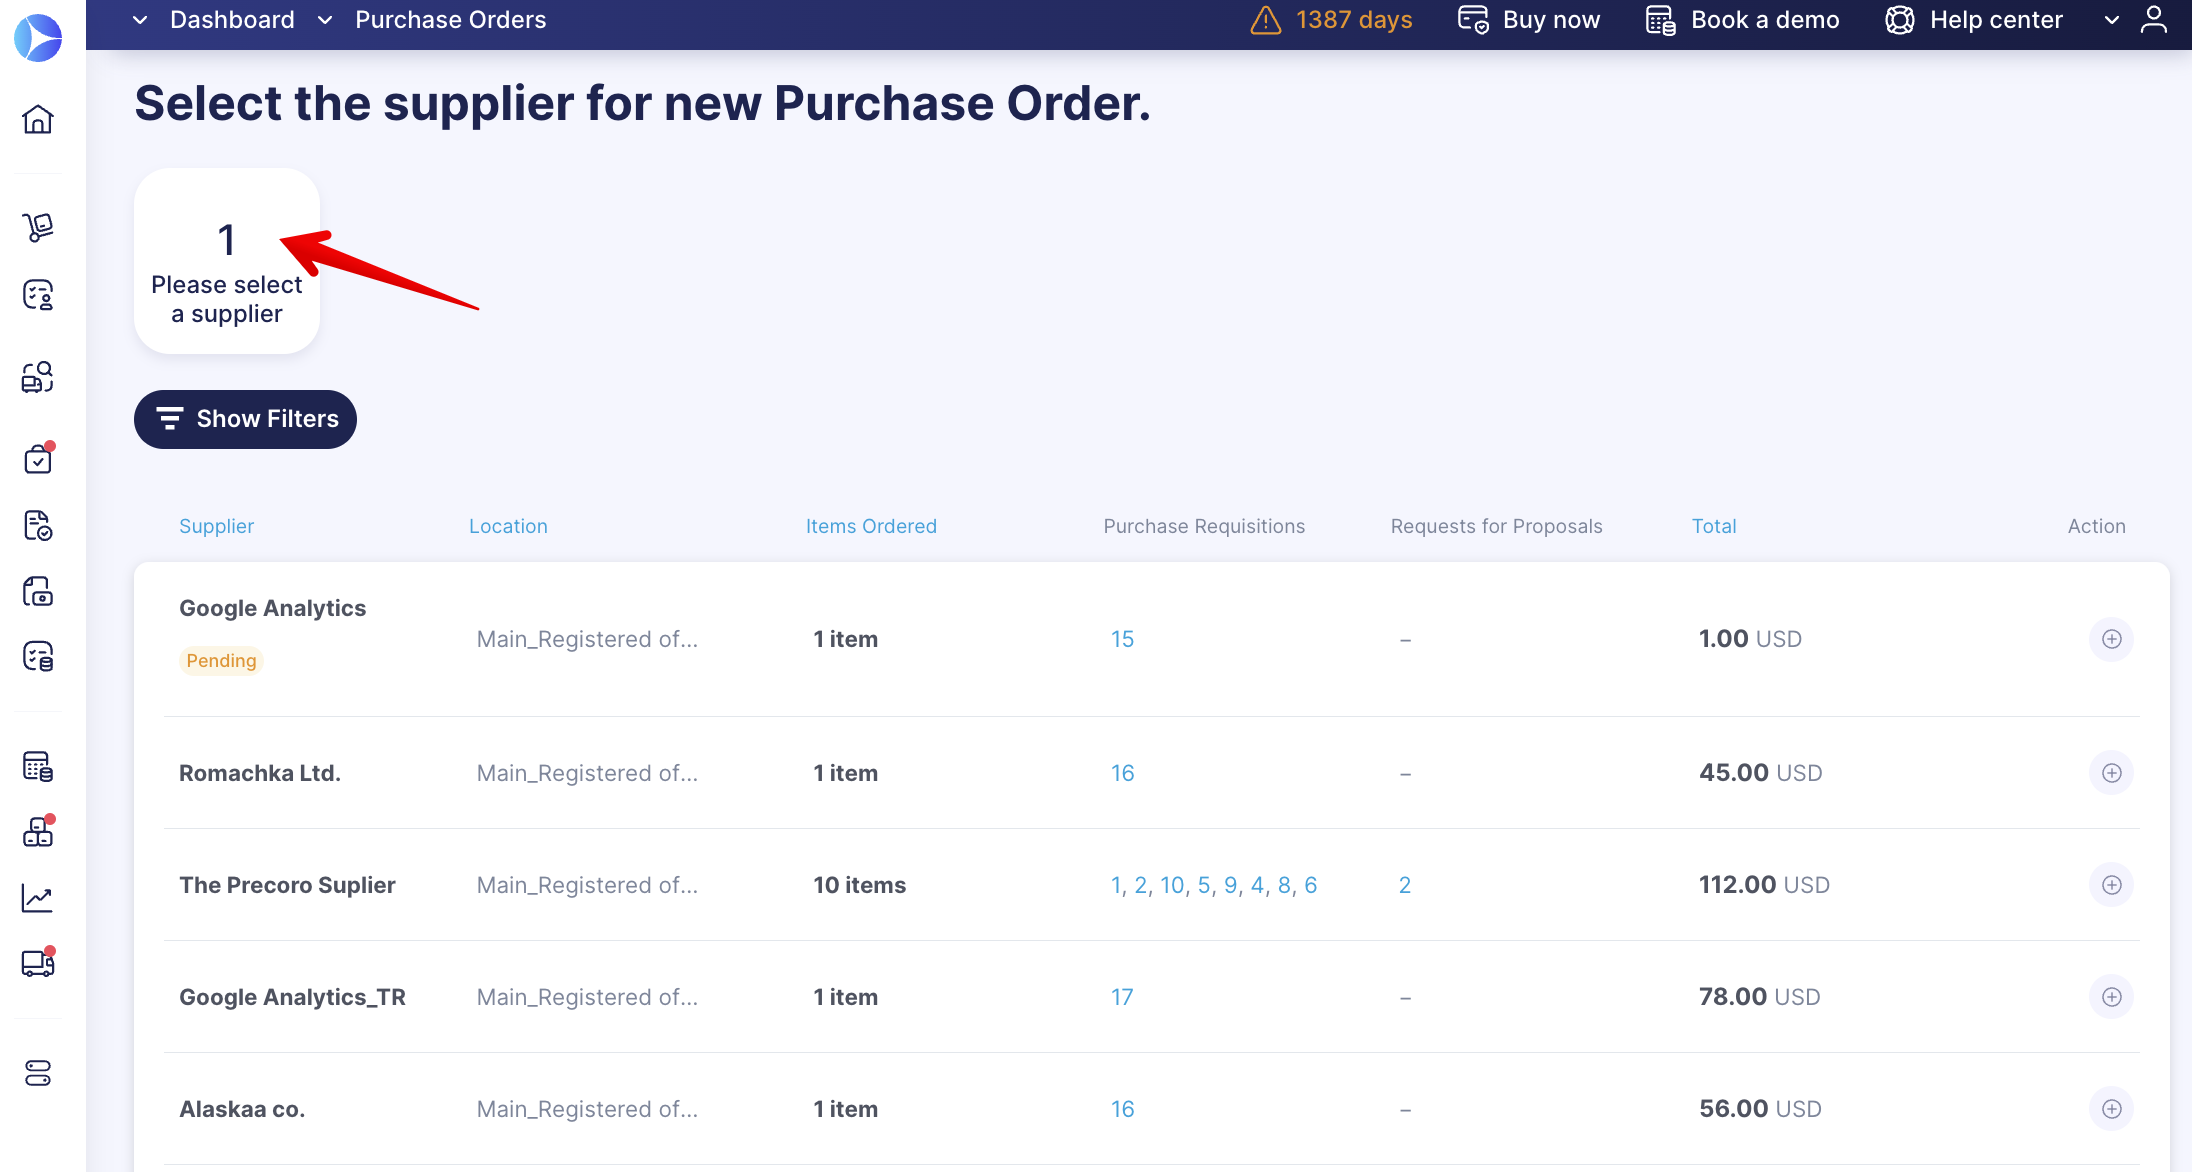Add The Precoro Suplier with plus icon
This screenshot has height=1172, width=2192.
click(x=2112, y=885)
